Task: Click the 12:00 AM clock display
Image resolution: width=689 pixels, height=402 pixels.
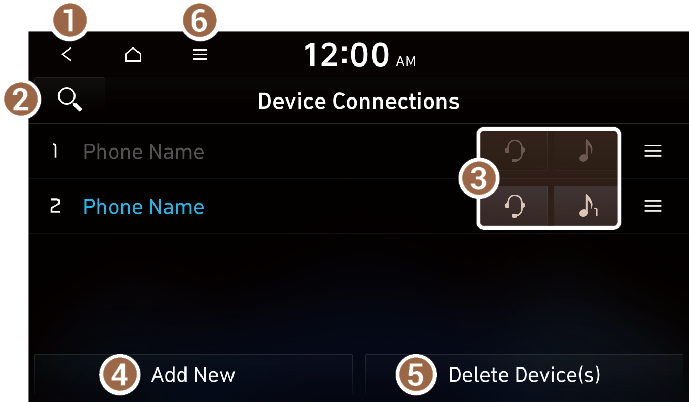Action: pyautogui.click(x=359, y=55)
